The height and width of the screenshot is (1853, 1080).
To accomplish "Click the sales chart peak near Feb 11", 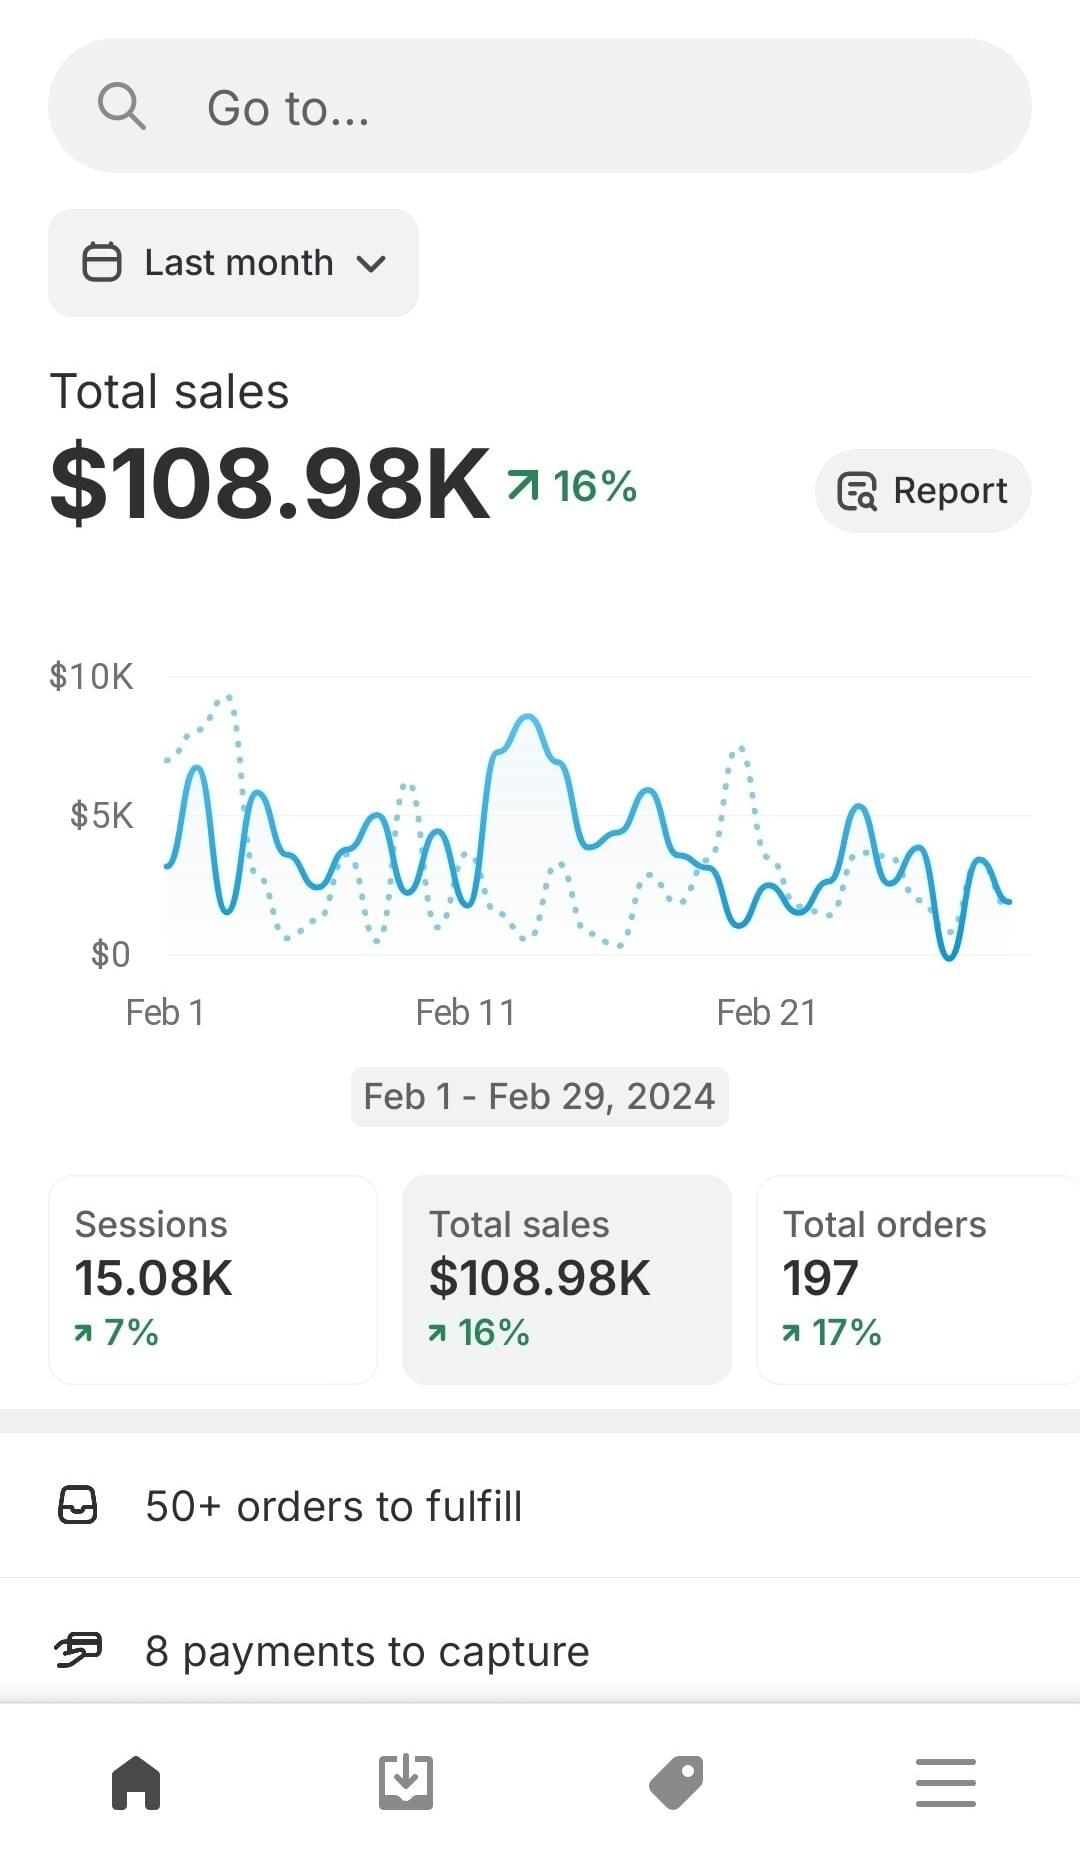I will pyautogui.click(x=527, y=717).
